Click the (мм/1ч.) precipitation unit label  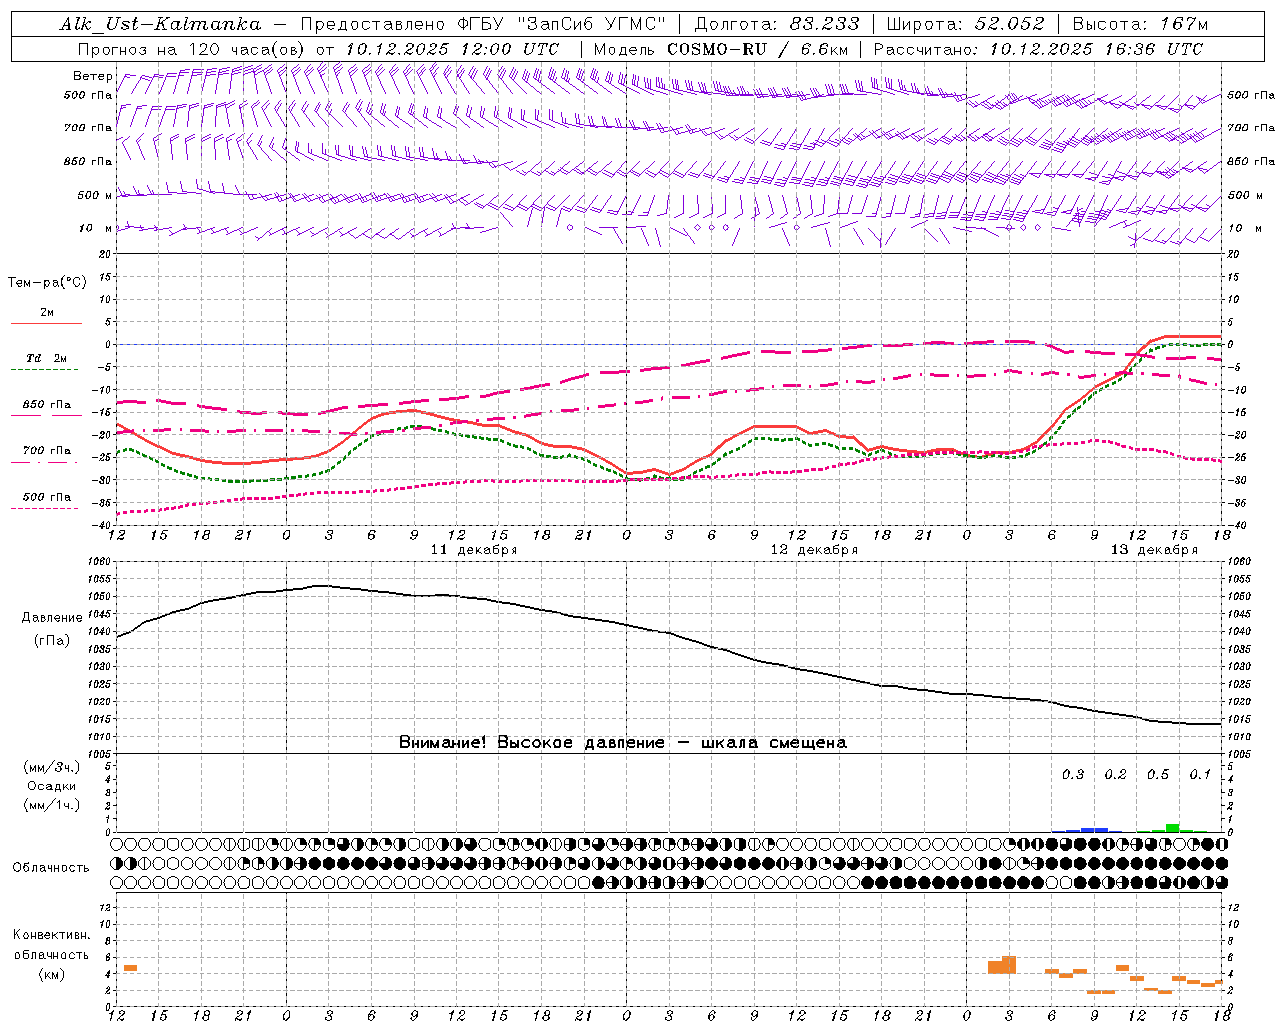pos(51,805)
